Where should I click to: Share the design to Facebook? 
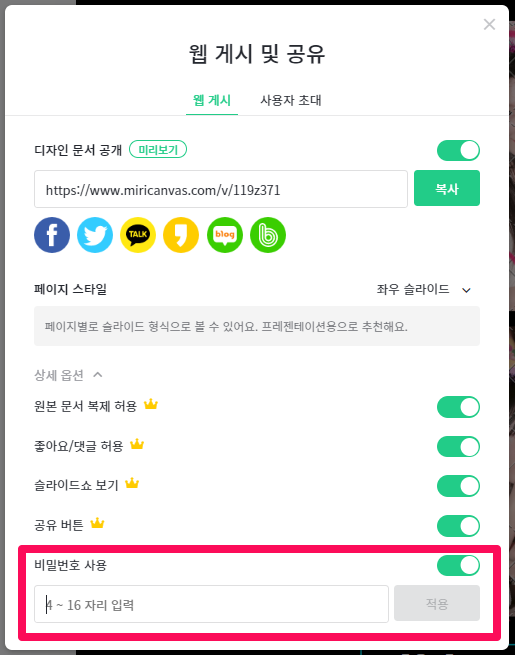pos(52,235)
